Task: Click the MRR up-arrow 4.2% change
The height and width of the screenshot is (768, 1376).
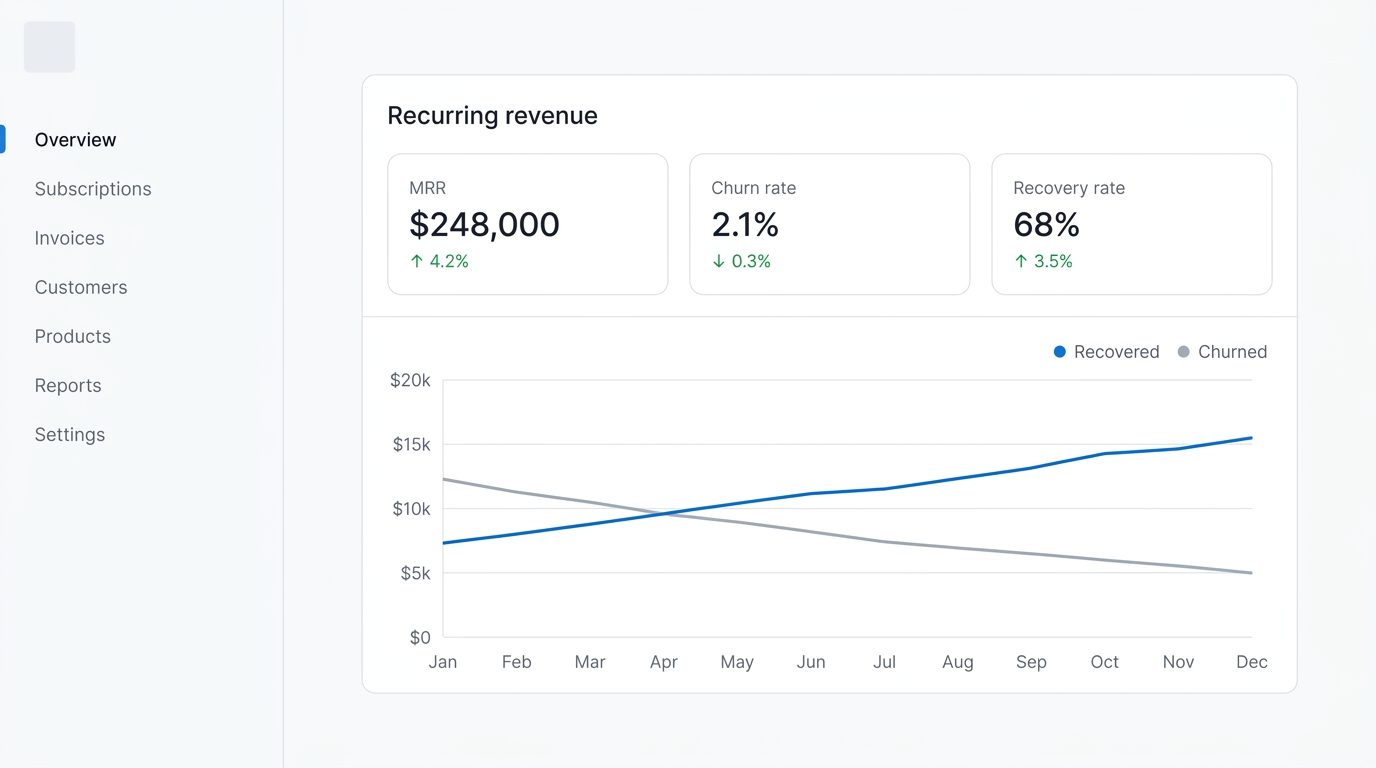Action: coord(439,261)
